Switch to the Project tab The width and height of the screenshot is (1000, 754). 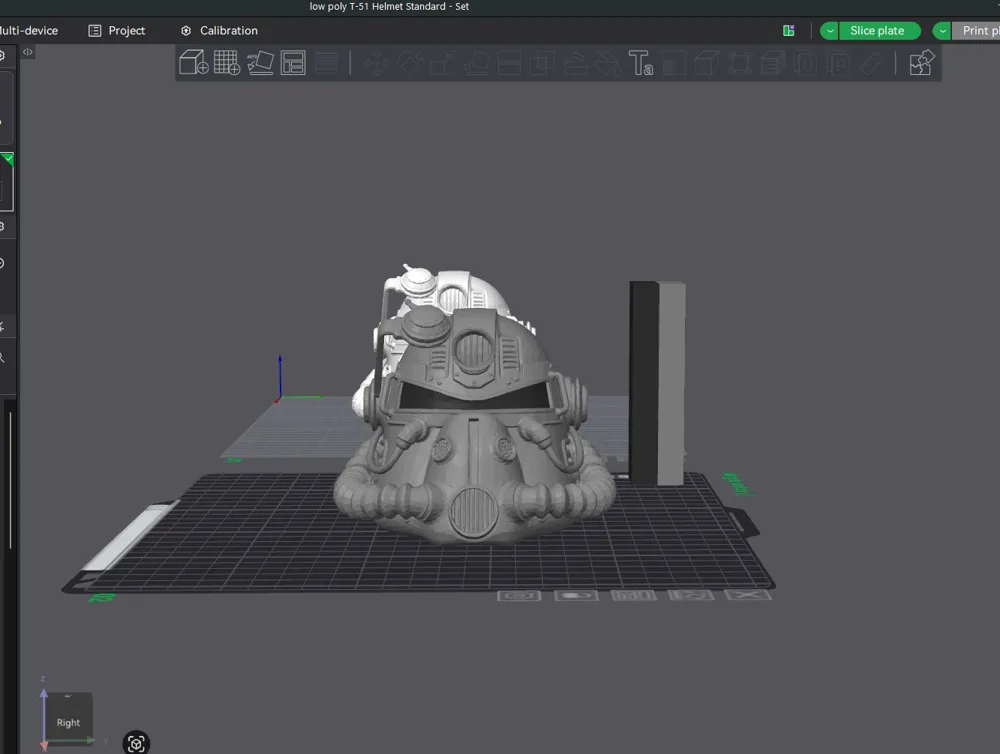pyautogui.click(x=117, y=31)
